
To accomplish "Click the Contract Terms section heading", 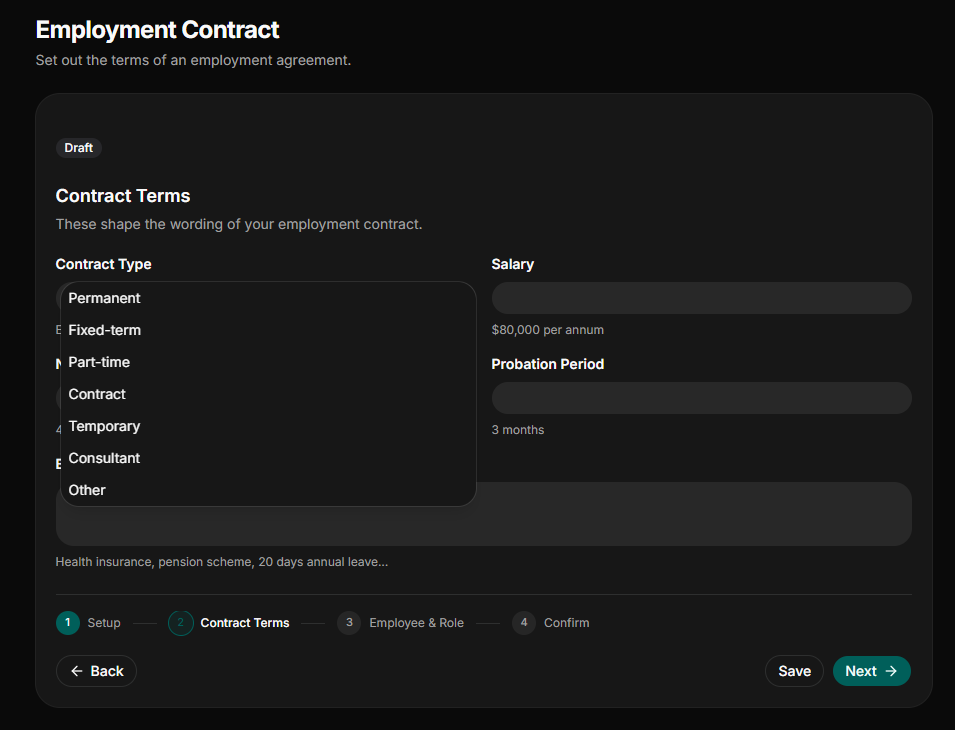I will pos(123,196).
